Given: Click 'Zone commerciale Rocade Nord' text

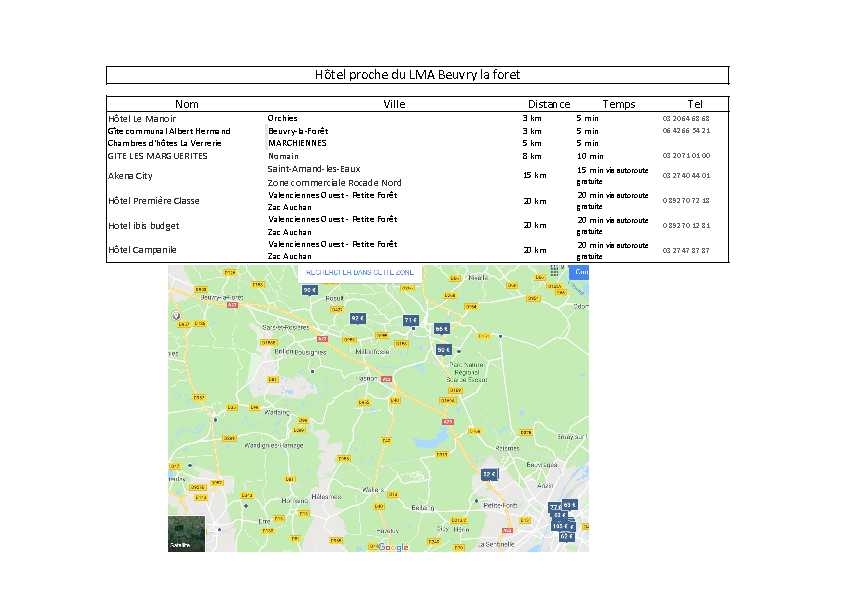Looking at the screenshot, I should (334, 183).
